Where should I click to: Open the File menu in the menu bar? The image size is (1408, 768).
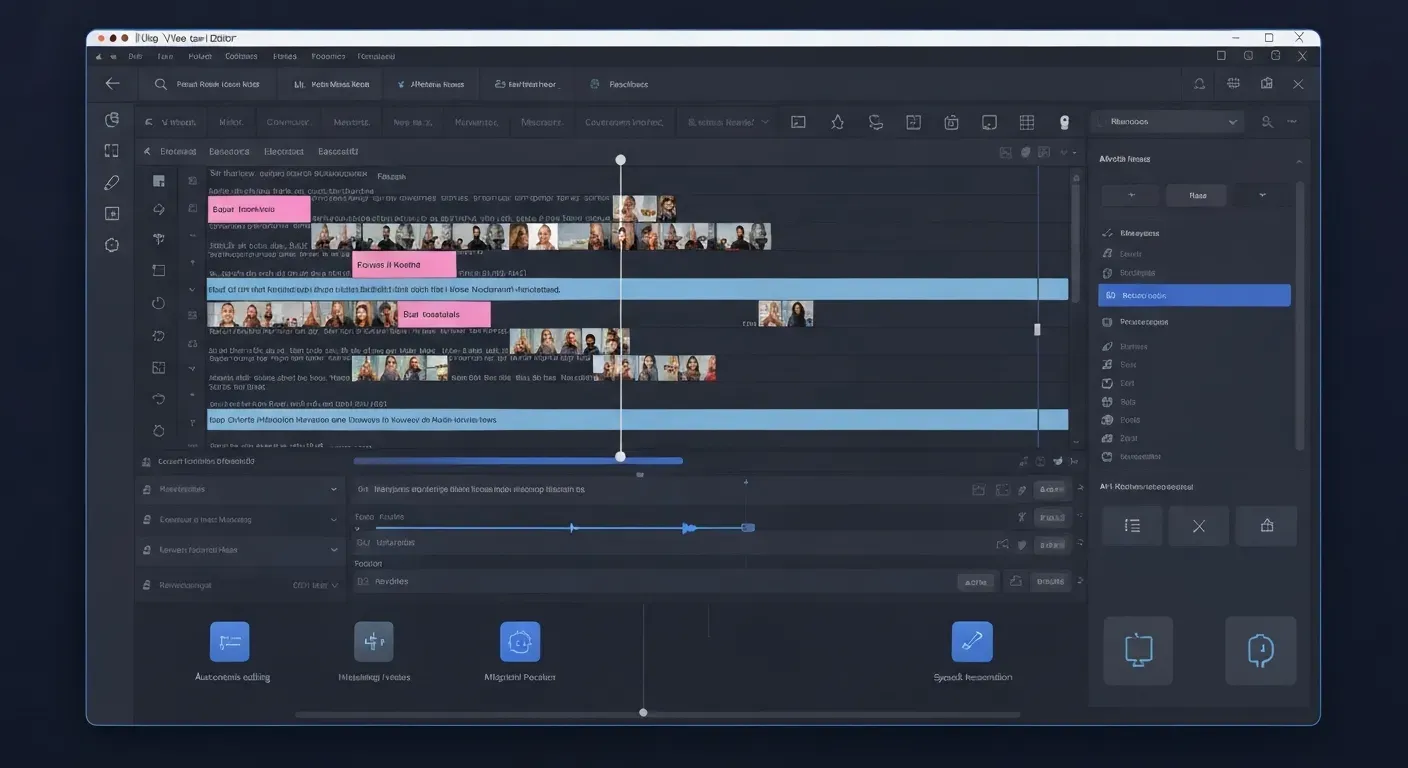pyautogui.click(x=135, y=56)
